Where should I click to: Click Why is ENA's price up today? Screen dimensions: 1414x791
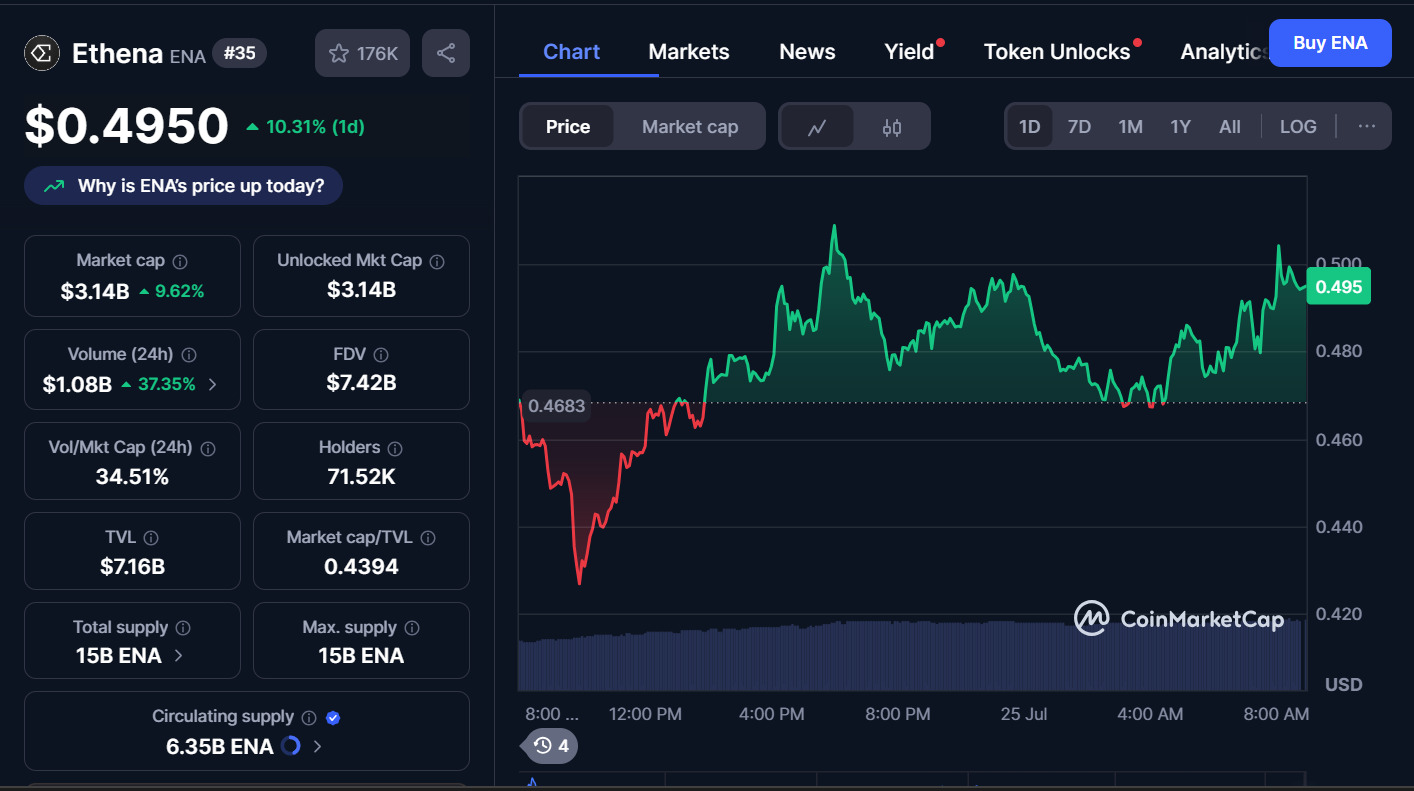pos(183,186)
